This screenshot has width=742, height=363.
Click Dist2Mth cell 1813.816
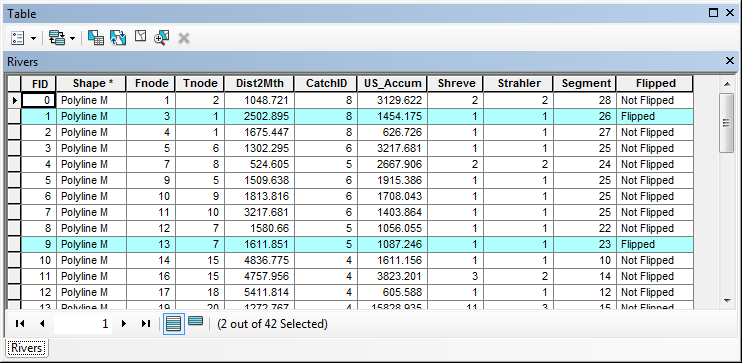pos(259,196)
